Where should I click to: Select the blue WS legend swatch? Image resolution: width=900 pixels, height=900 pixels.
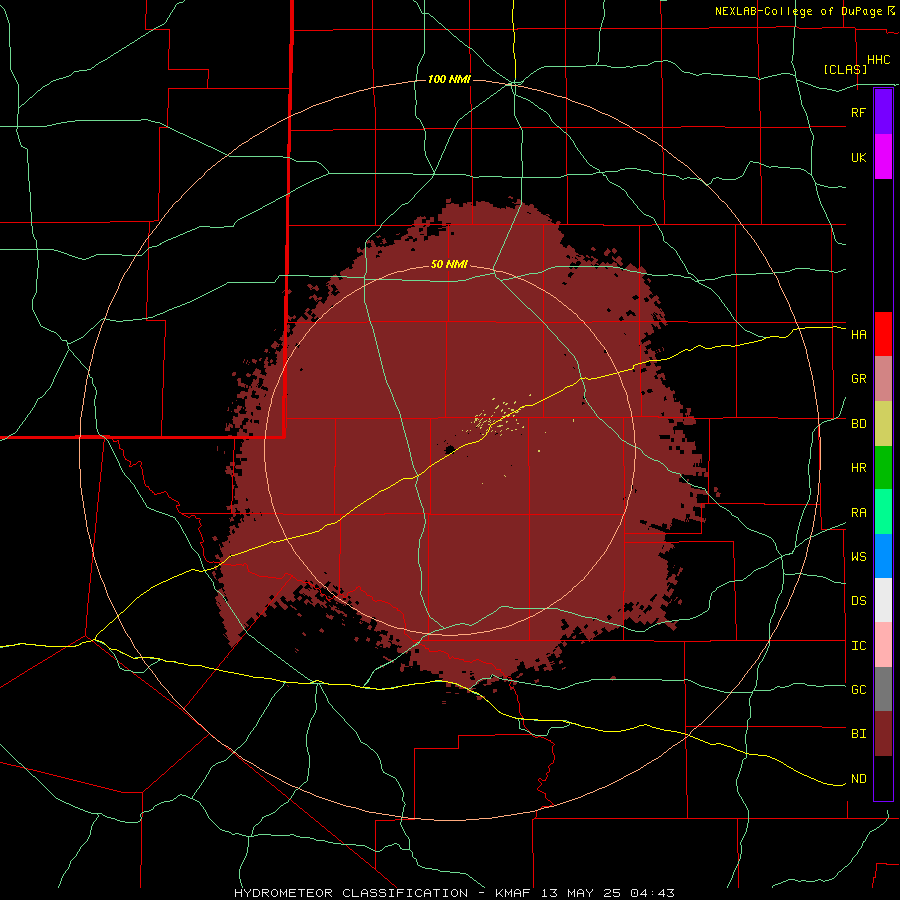point(883,556)
